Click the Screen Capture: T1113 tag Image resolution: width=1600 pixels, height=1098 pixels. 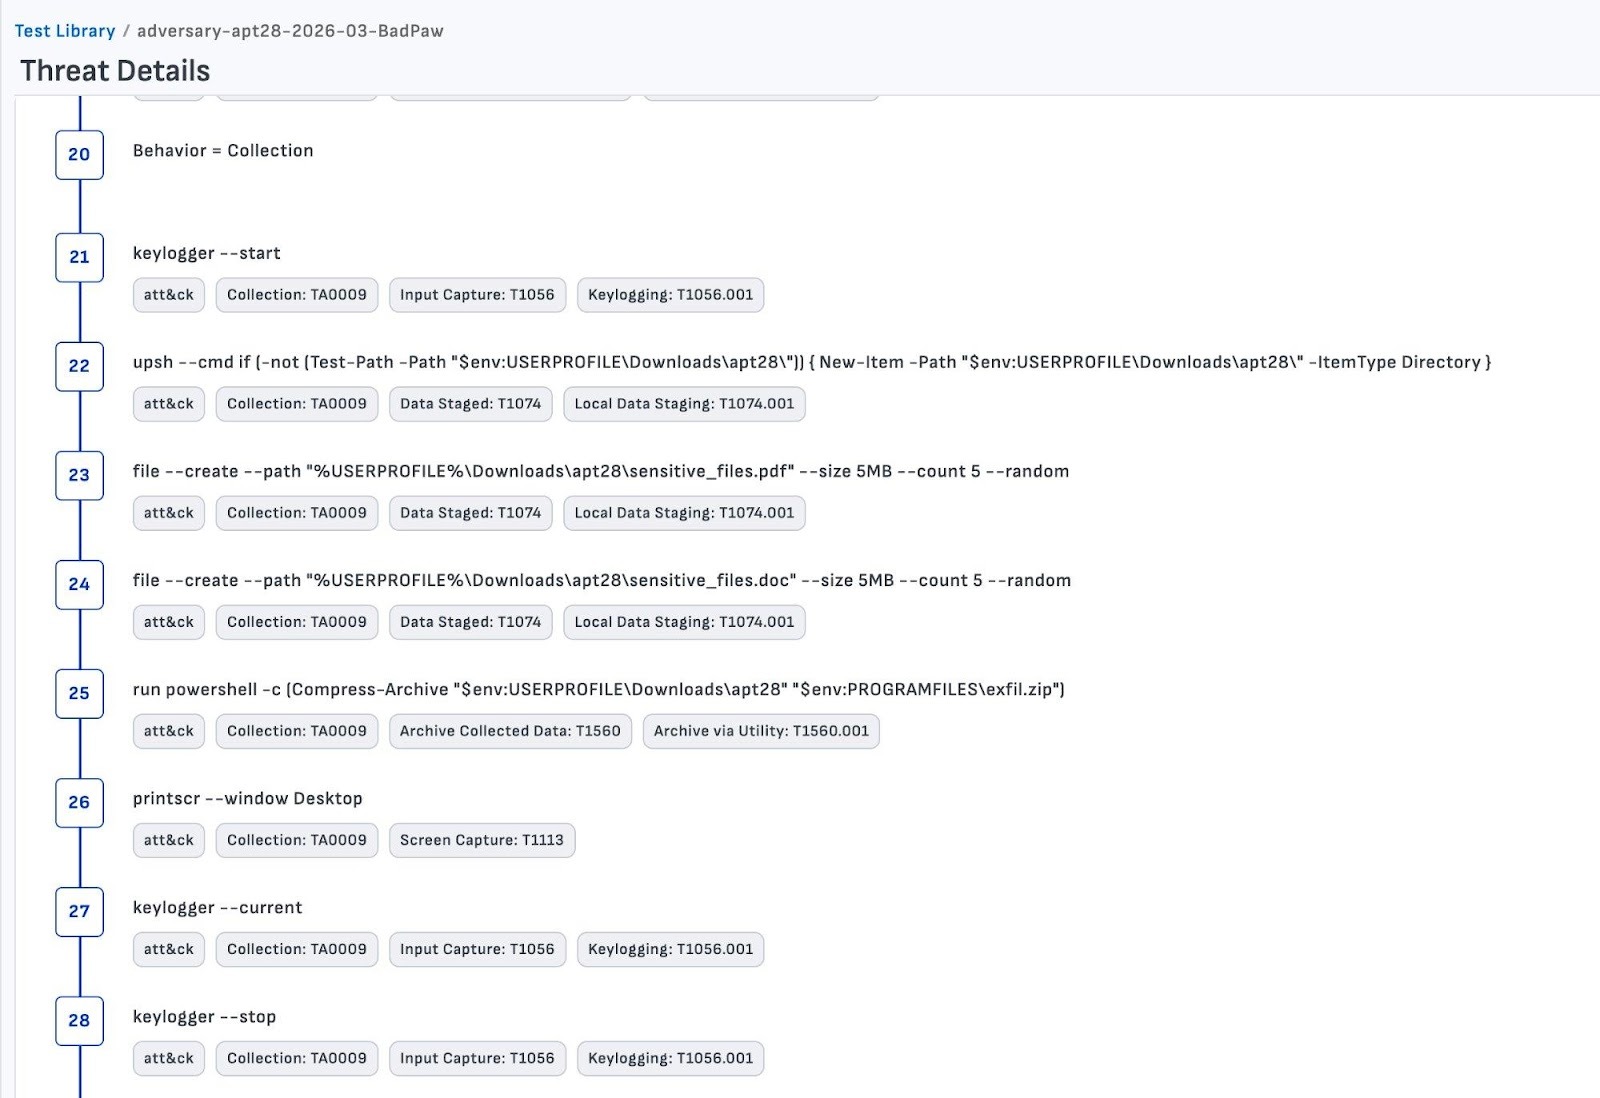[481, 840]
